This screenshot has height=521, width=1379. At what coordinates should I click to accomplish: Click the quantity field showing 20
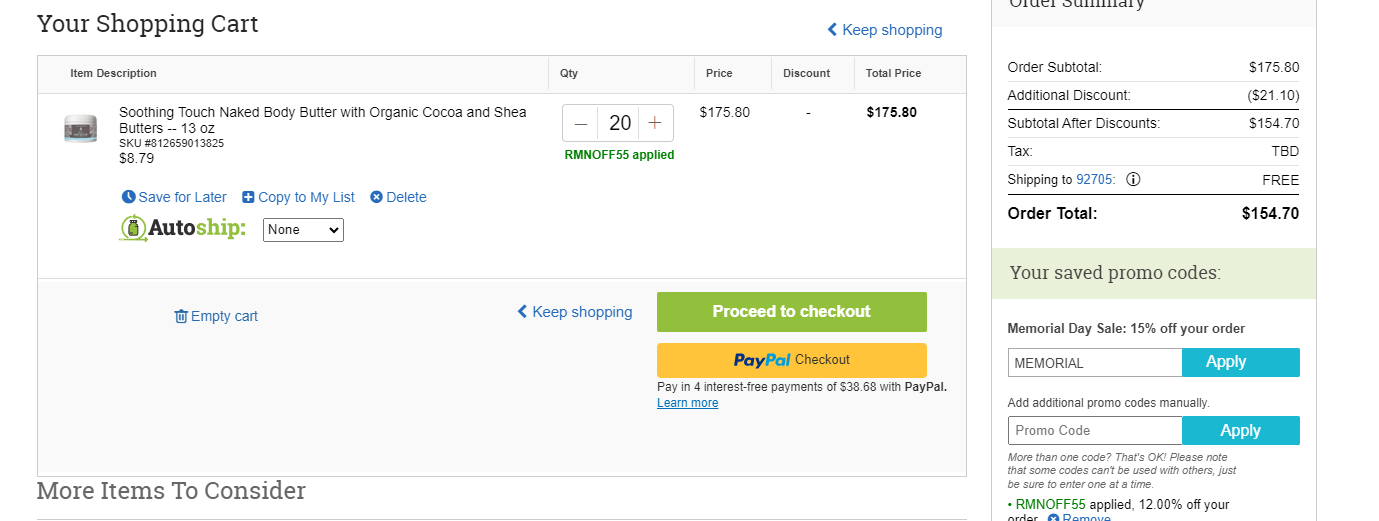pos(619,123)
